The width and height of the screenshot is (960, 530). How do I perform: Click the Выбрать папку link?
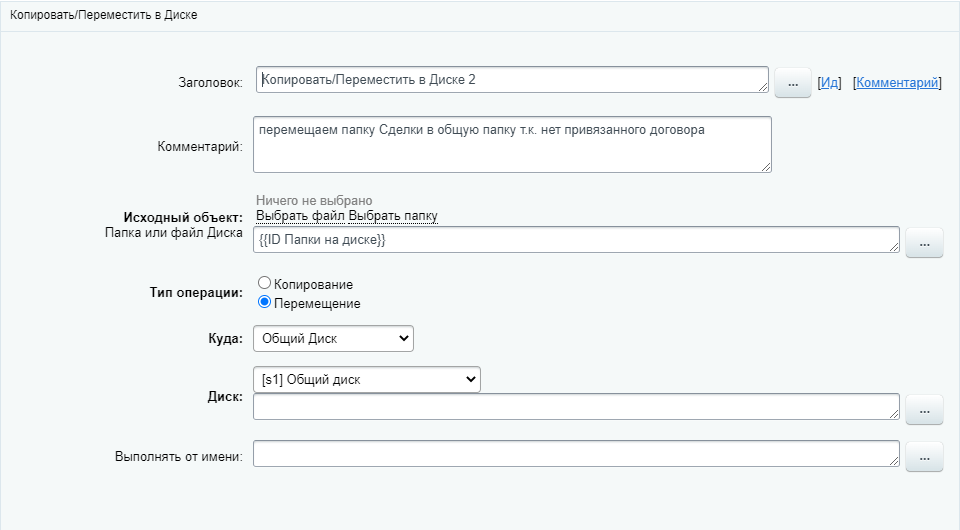click(393, 216)
